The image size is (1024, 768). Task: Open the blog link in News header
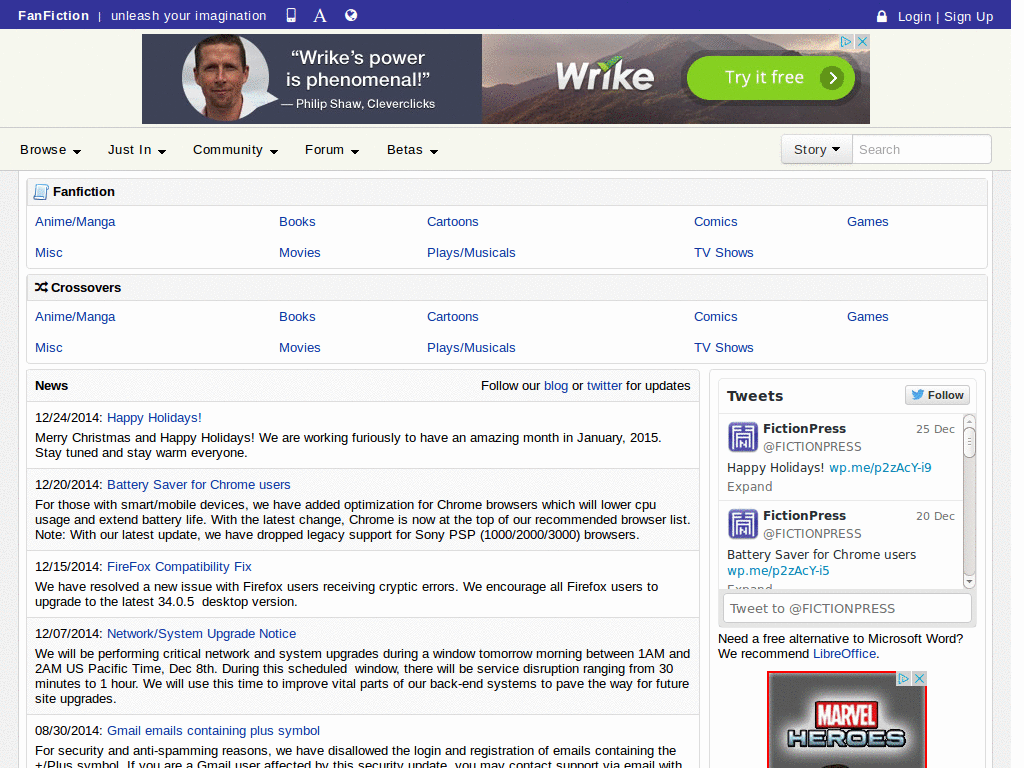pos(556,386)
